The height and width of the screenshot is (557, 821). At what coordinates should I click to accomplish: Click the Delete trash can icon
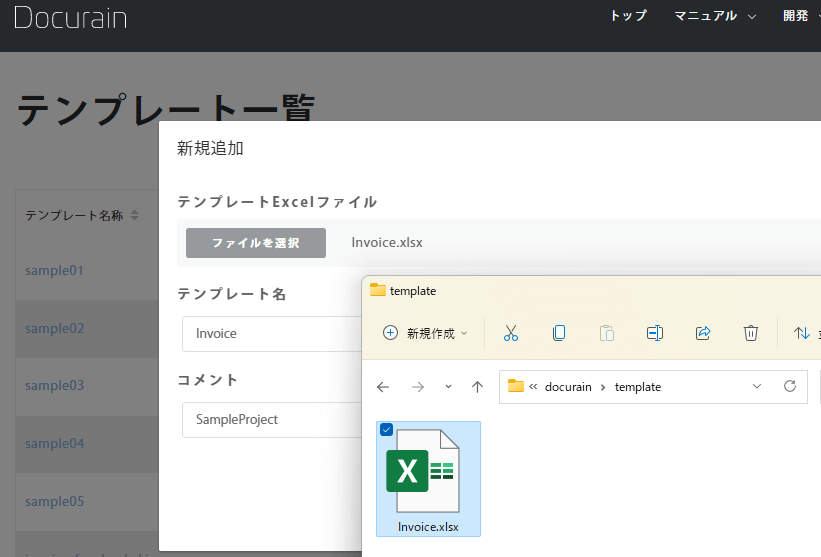pyautogui.click(x=751, y=333)
